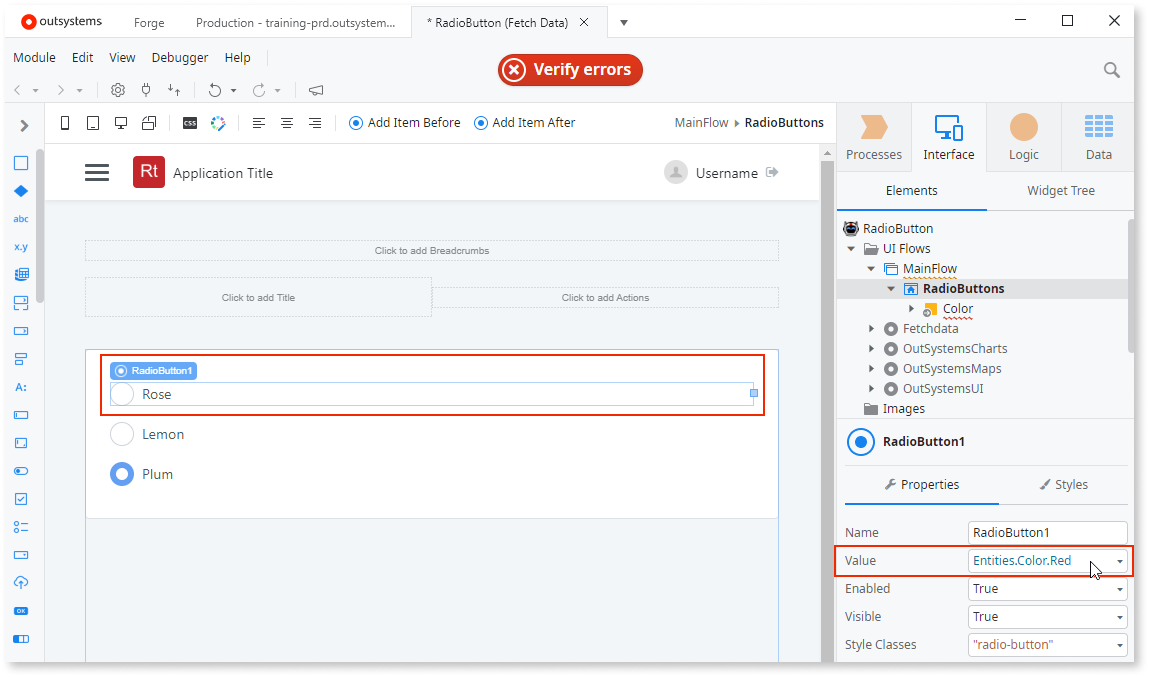Expand the Fetchdata node
Viewport: 1149px width, 677px height.
[x=870, y=328]
